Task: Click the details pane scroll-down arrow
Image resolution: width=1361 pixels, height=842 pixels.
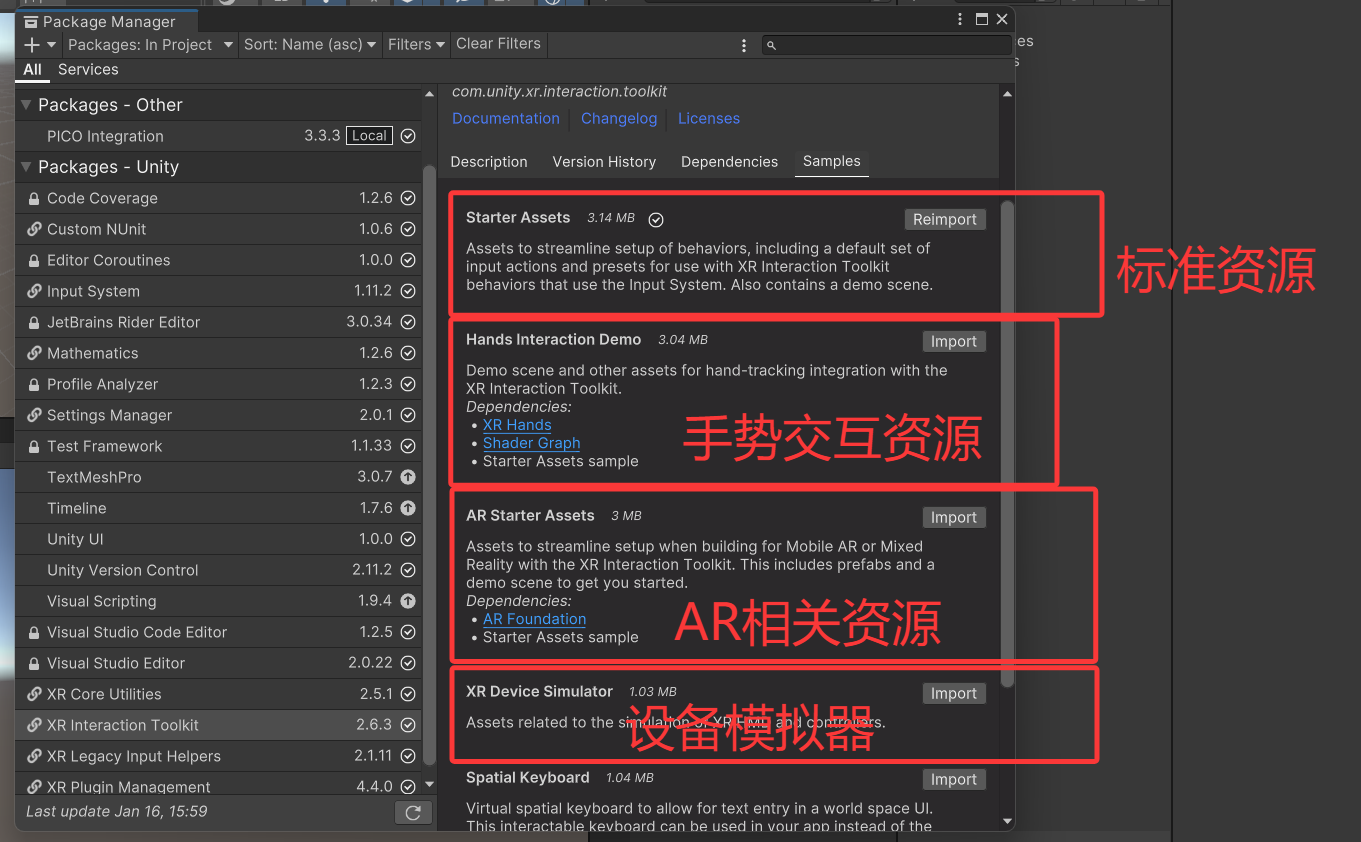Action: pos(1008,821)
